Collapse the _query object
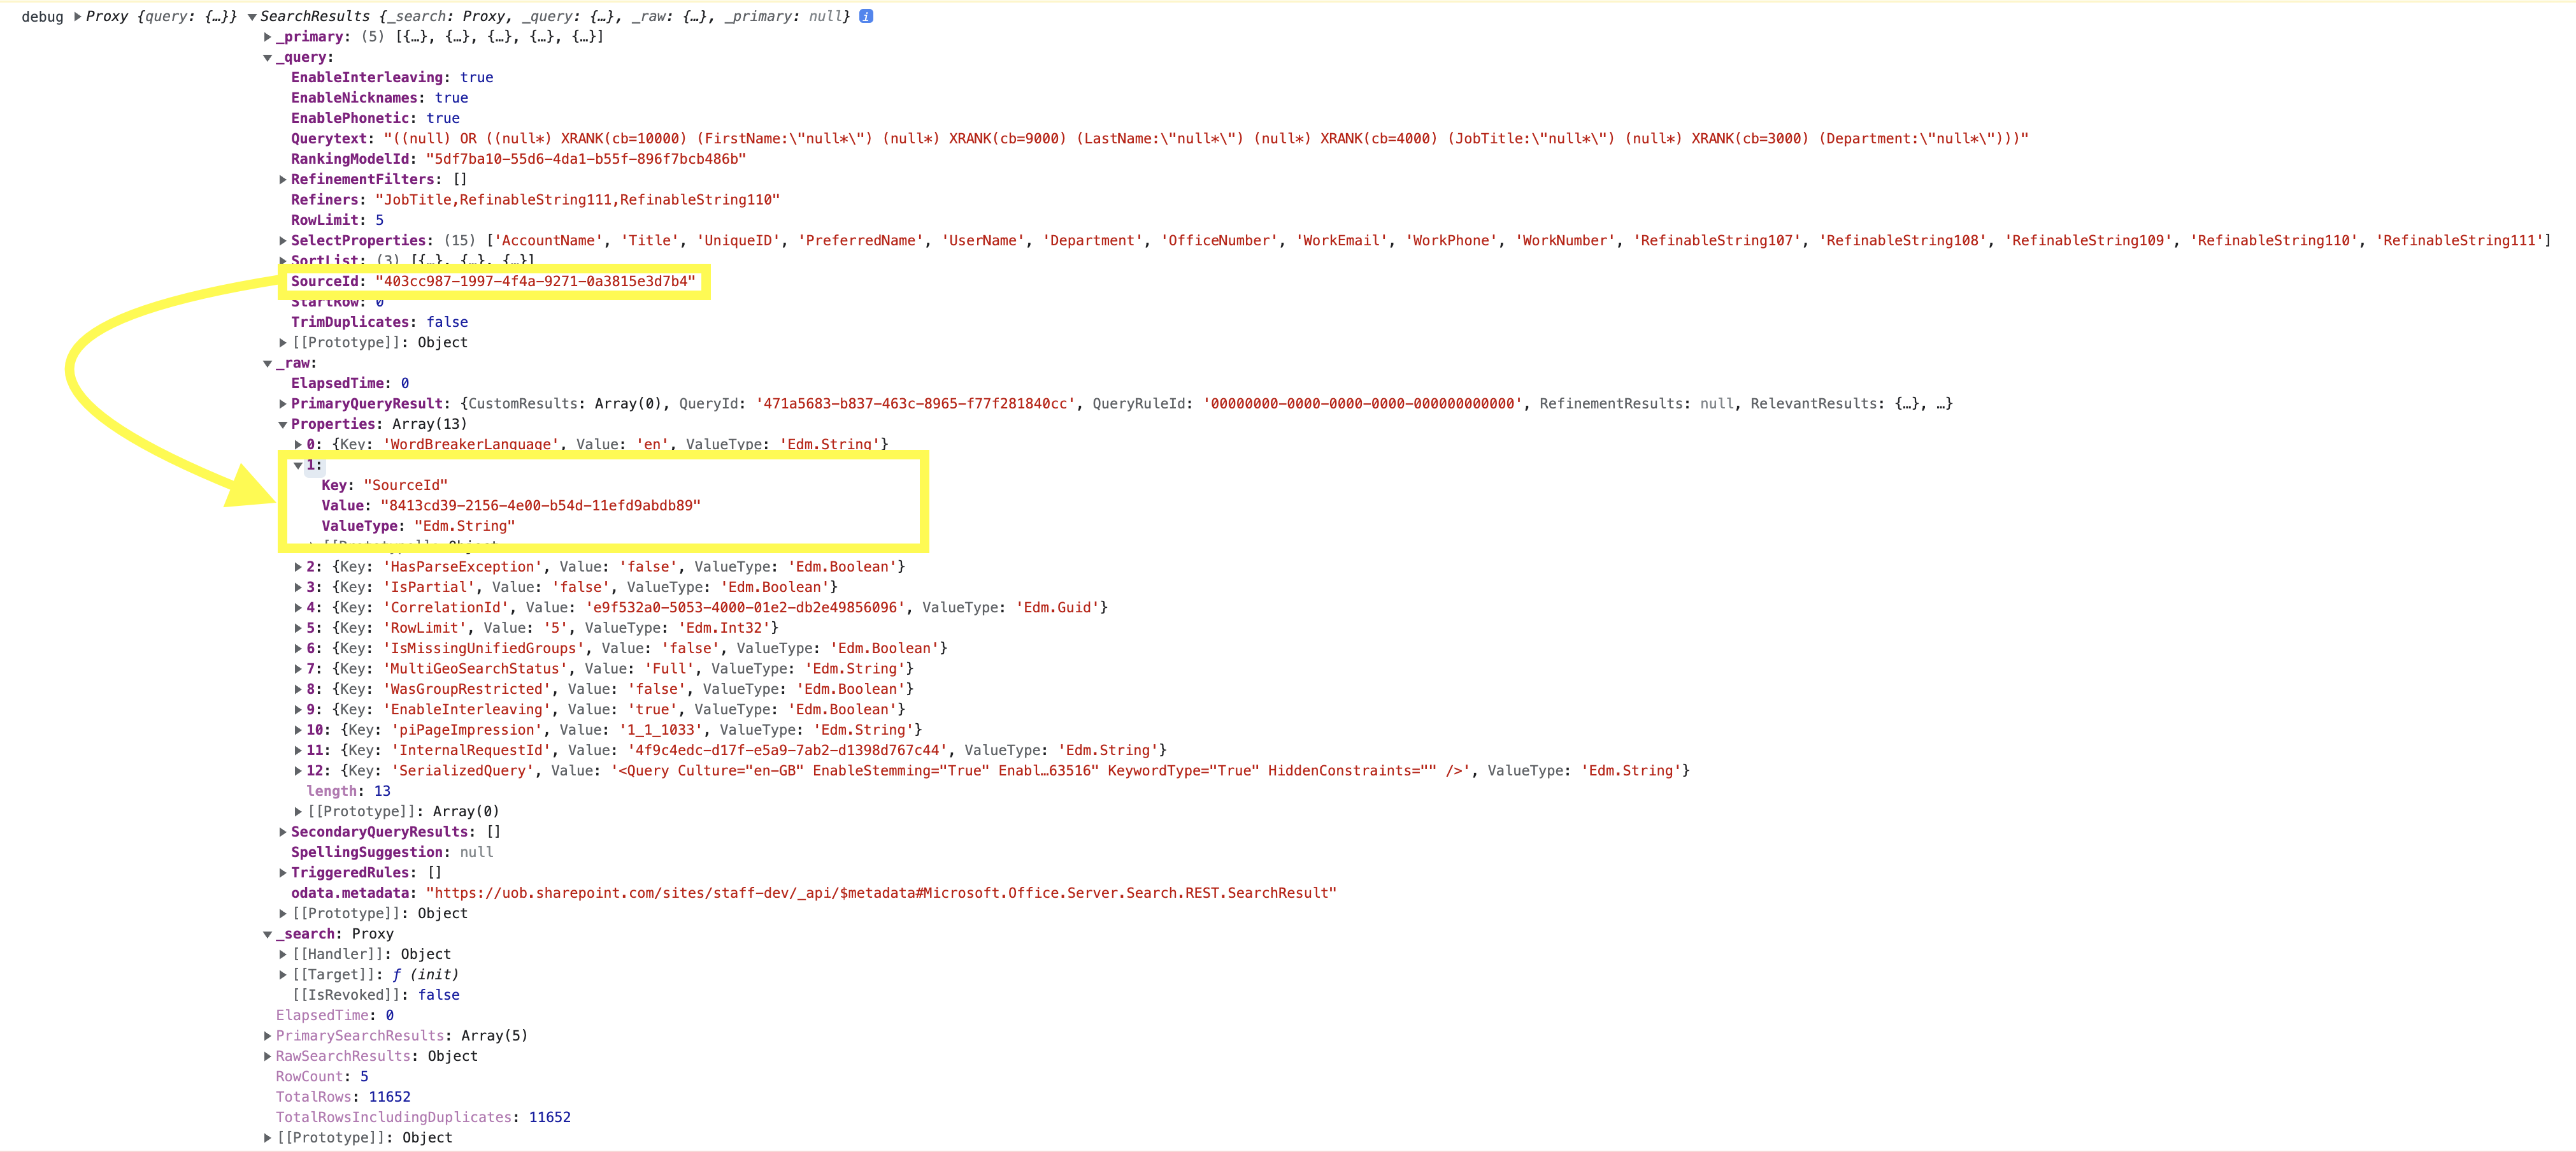2576x1152 pixels. pos(268,58)
